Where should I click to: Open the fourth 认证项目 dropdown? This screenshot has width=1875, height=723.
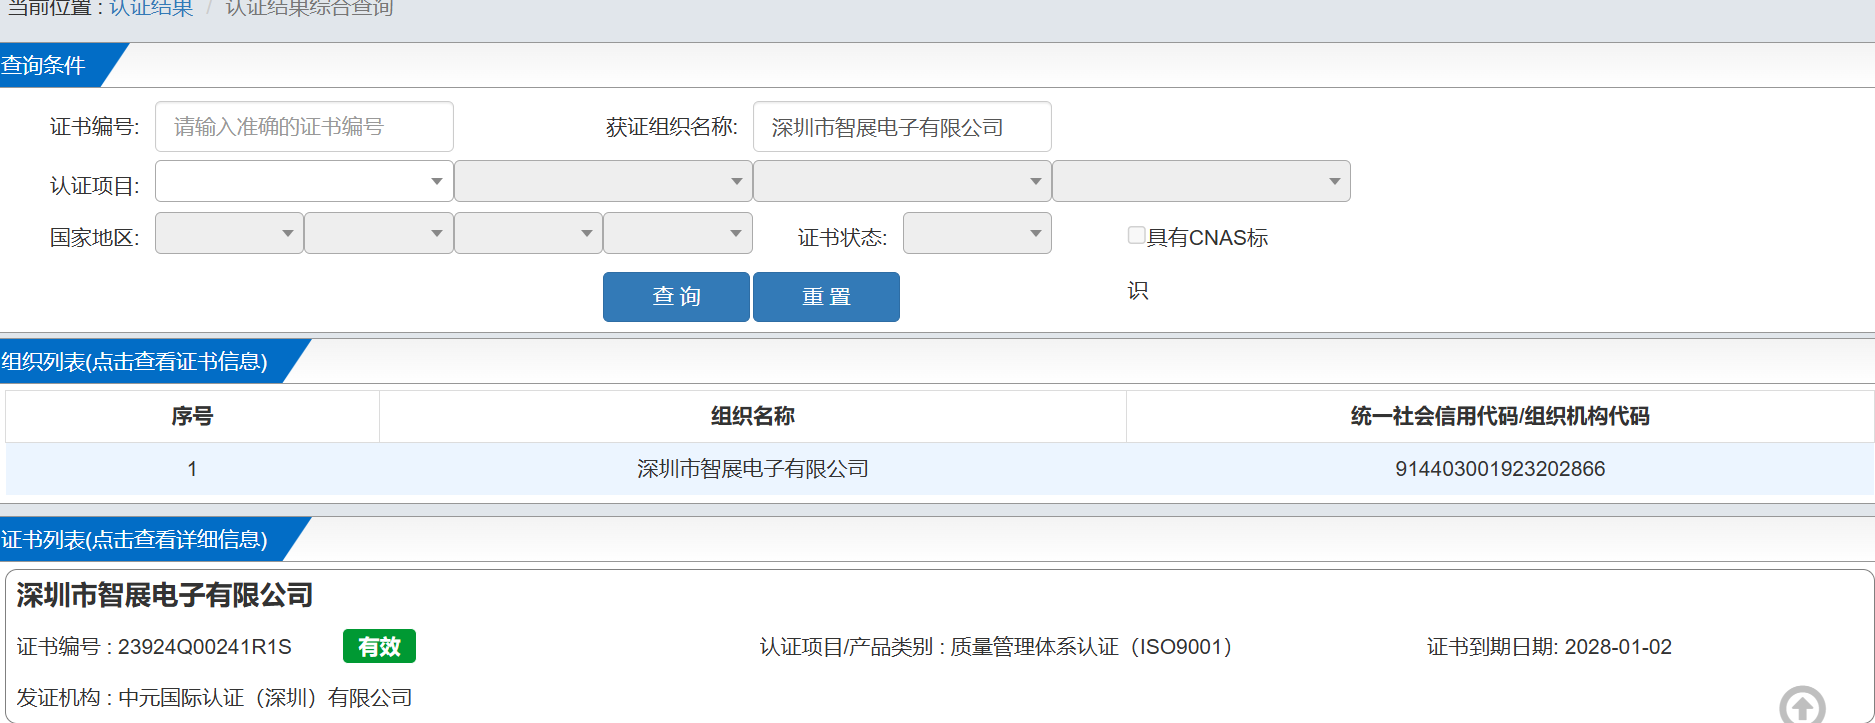(x=1201, y=181)
